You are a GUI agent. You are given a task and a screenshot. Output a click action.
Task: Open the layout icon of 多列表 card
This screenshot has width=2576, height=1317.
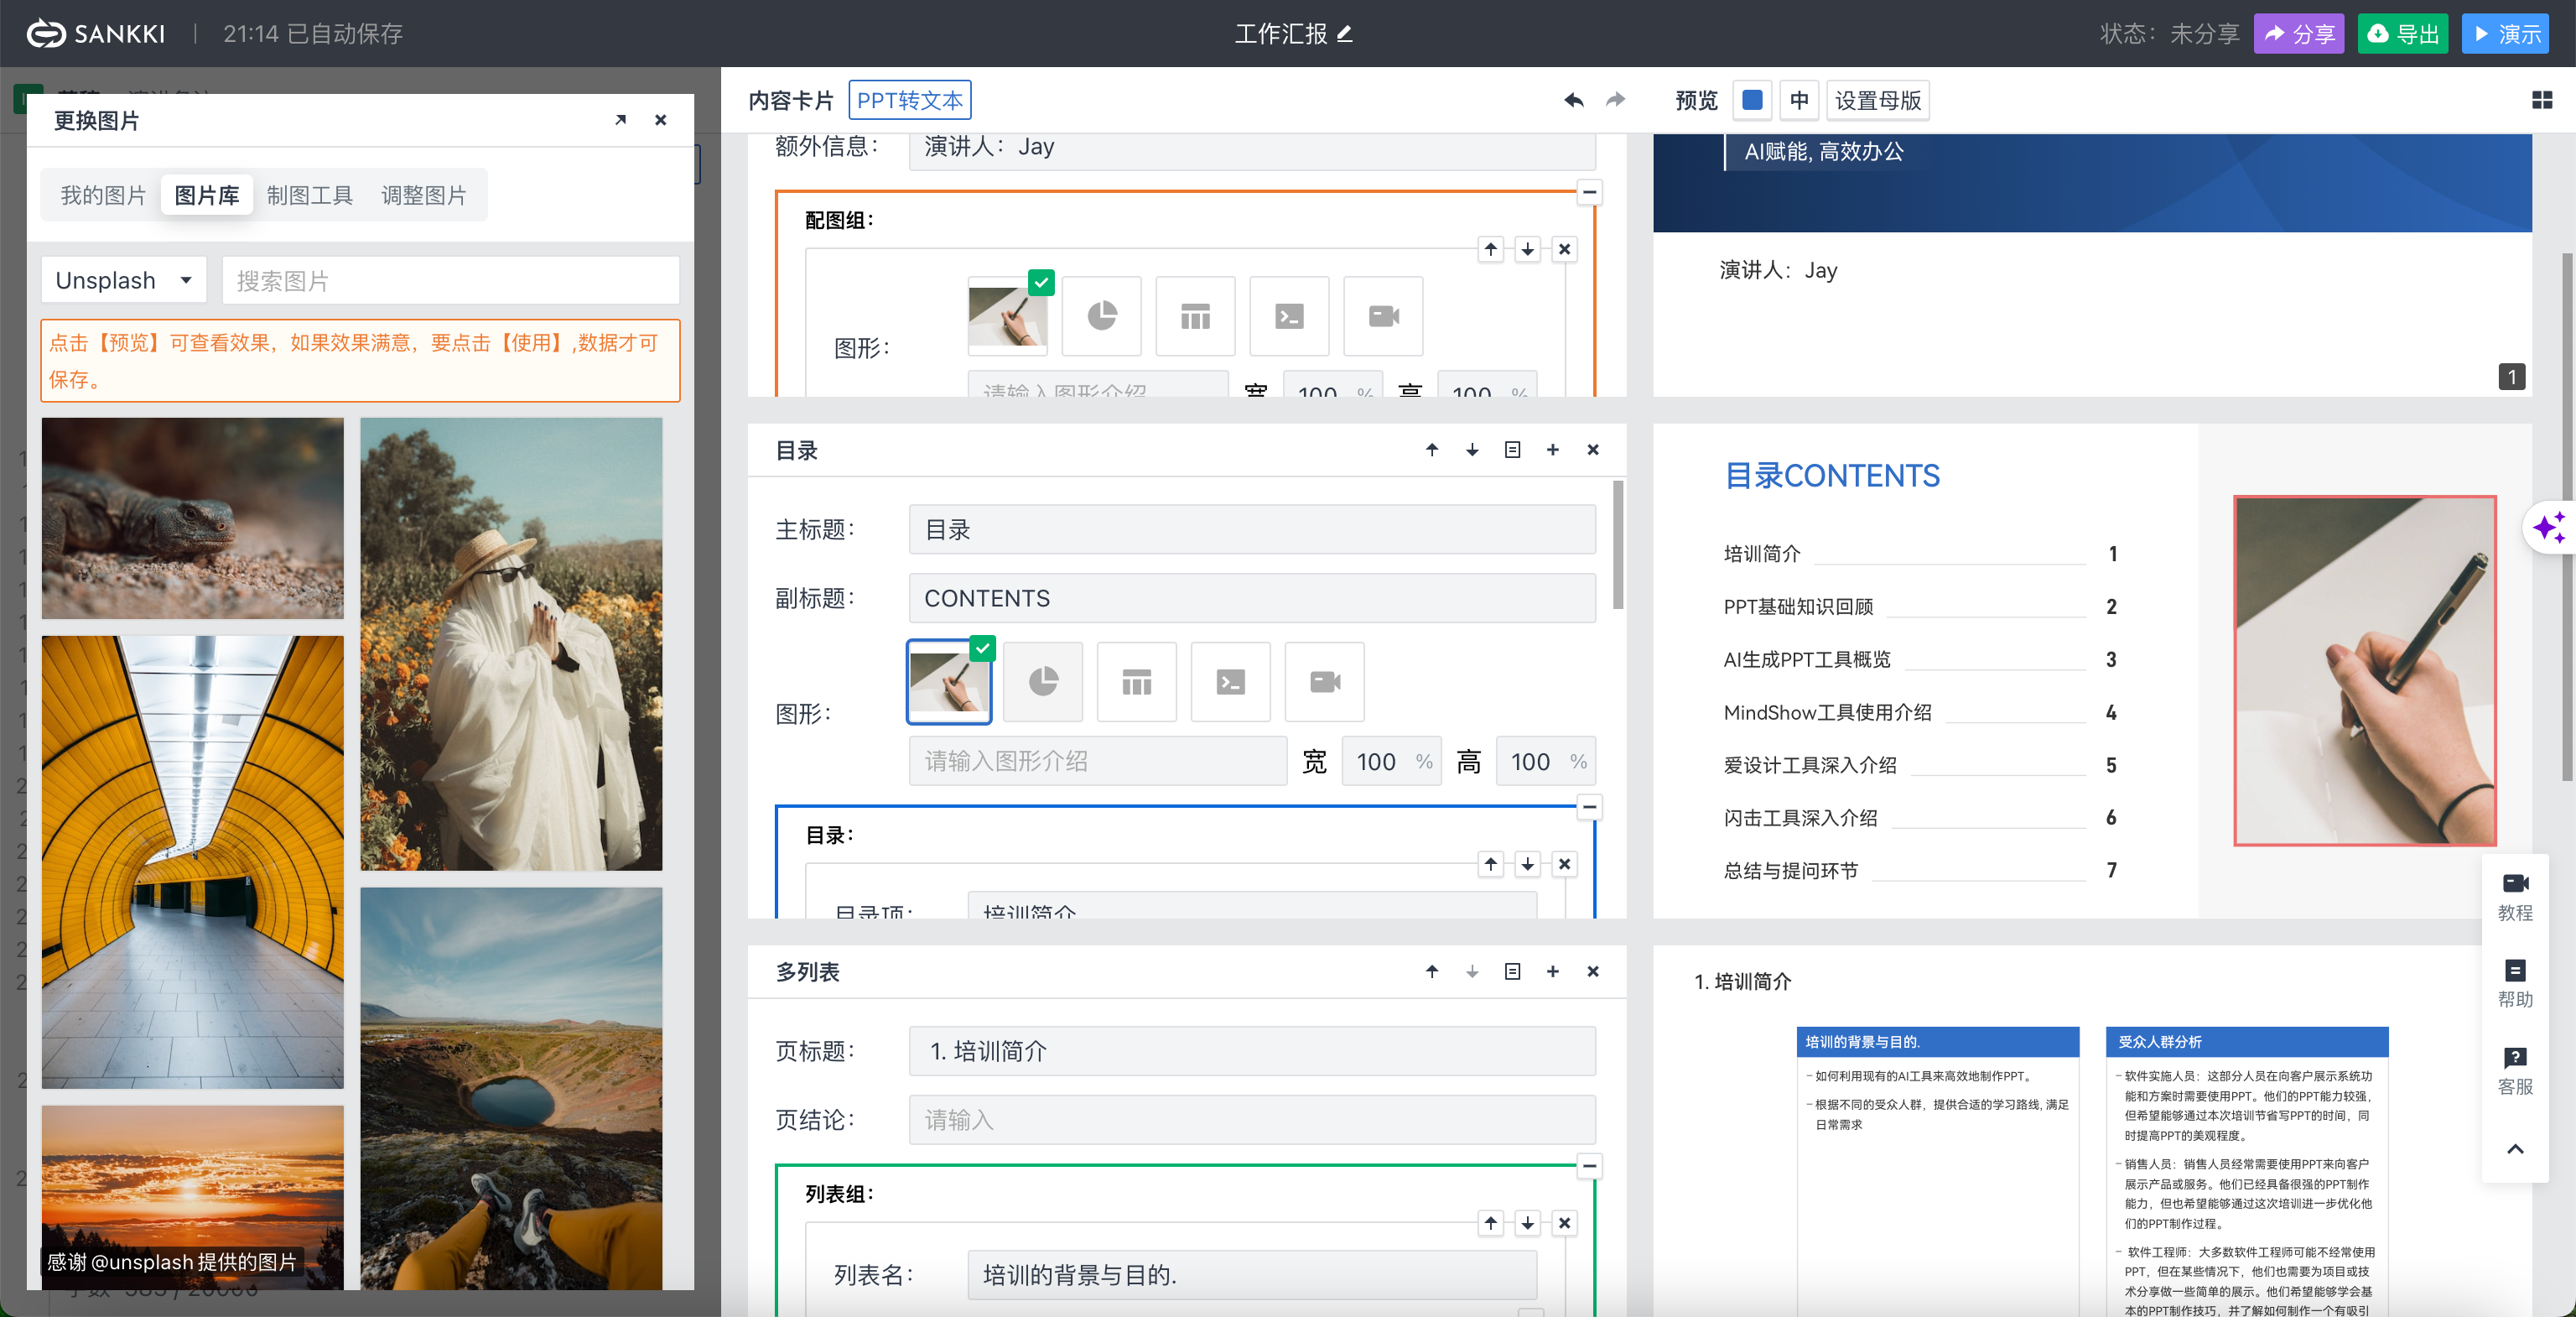1512,971
